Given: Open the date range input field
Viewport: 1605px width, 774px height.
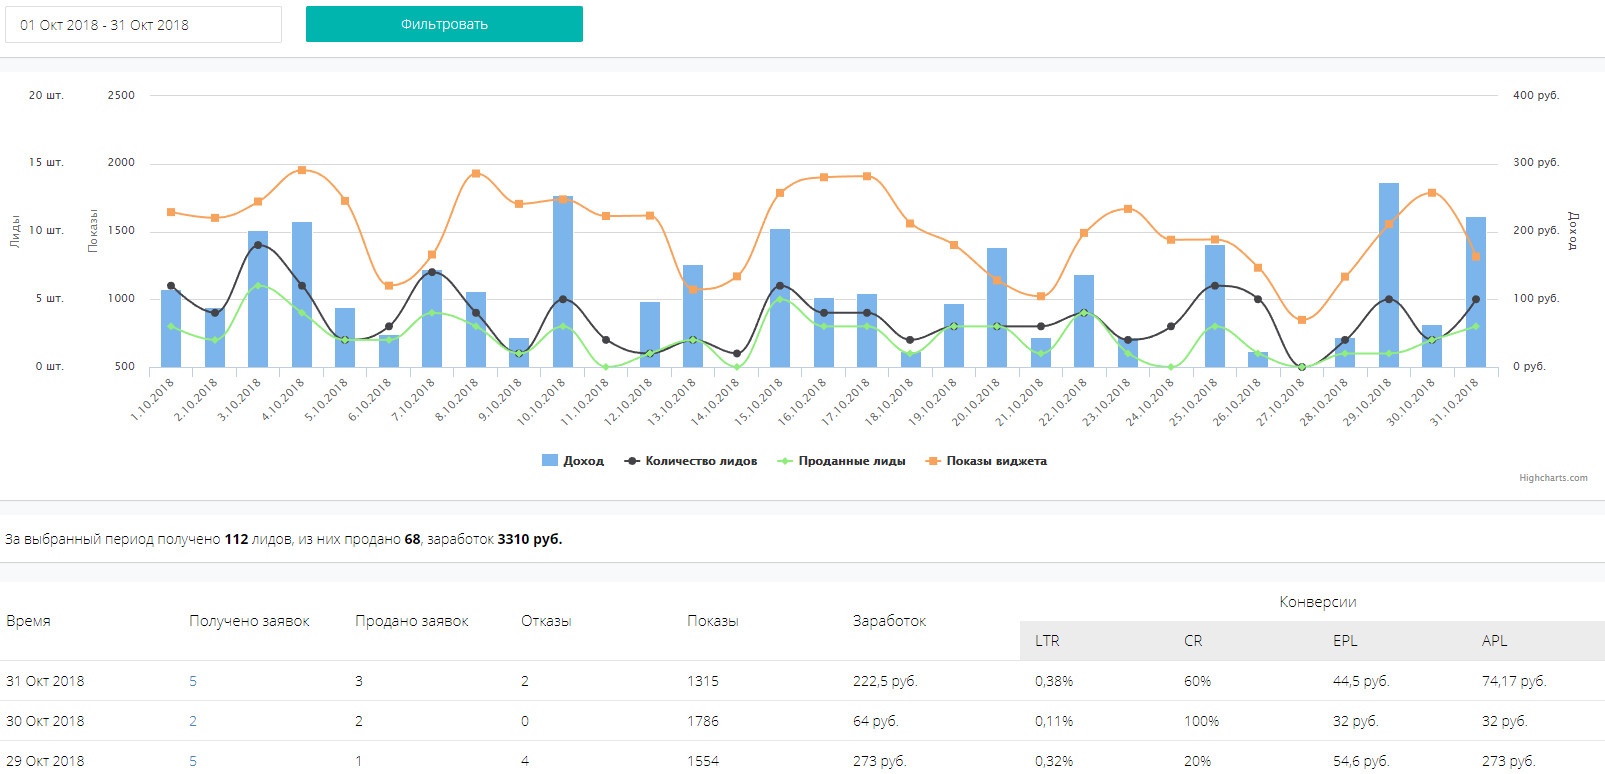Looking at the screenshot, I should click(x=143, y=25).
